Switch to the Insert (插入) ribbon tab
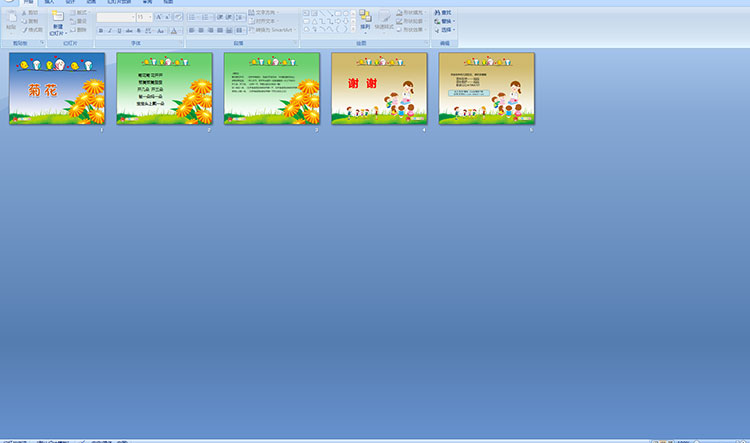The height and width of the screenshot is (443, 750). click(50, 3)
